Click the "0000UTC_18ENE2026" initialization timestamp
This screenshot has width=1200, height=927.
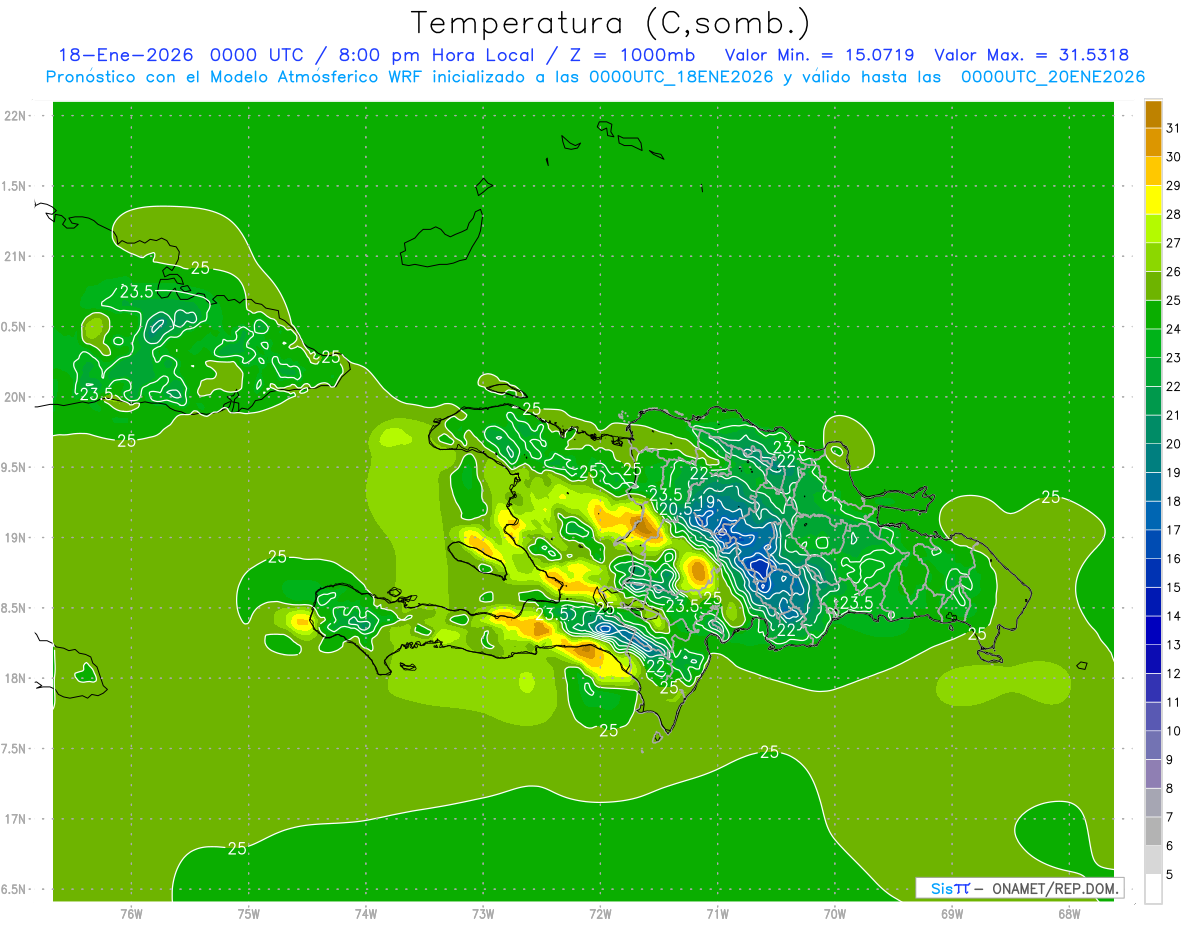[681, 77]
